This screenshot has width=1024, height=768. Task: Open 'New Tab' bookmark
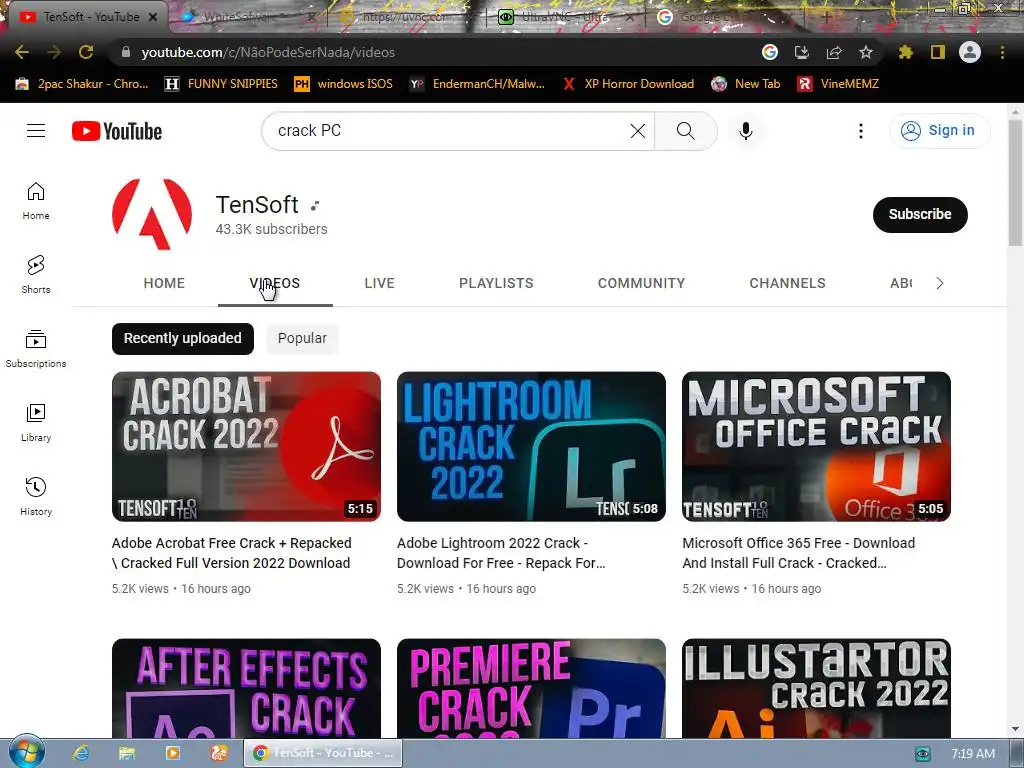[x=746, y=84]
